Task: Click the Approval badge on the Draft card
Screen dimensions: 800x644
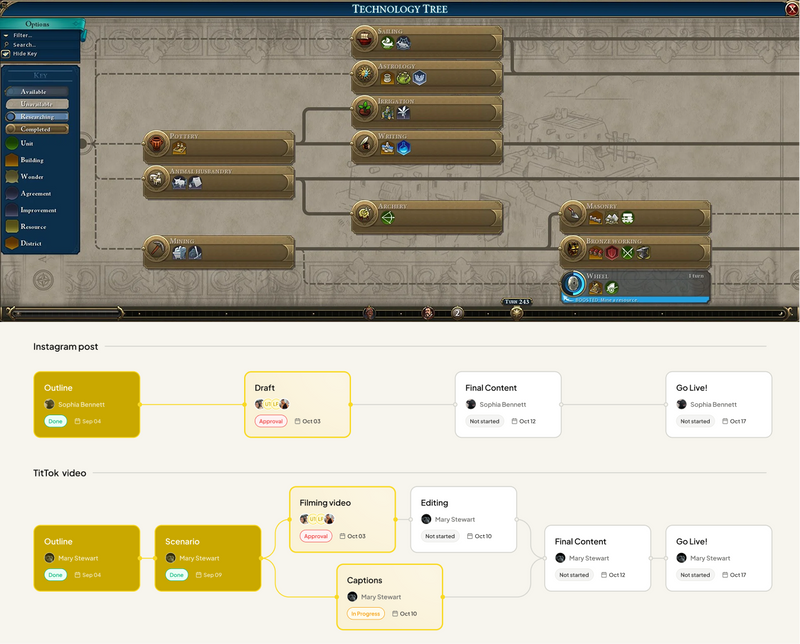Action: (x=271, y=421)
